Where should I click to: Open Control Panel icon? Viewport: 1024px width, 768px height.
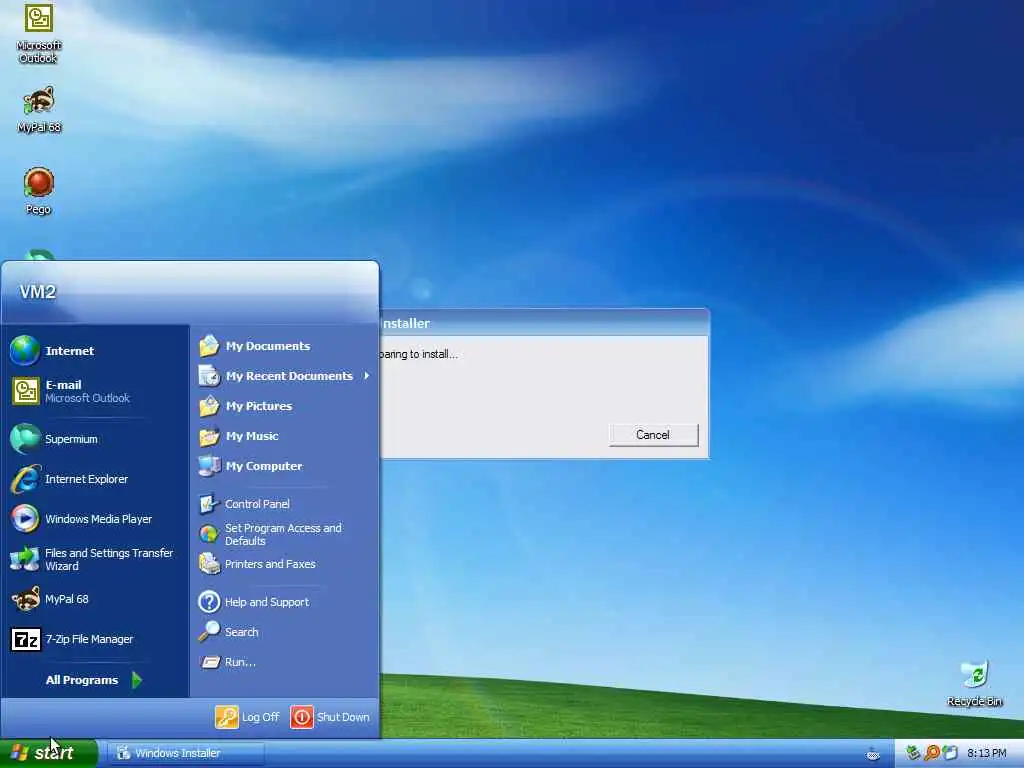(208, 504)
